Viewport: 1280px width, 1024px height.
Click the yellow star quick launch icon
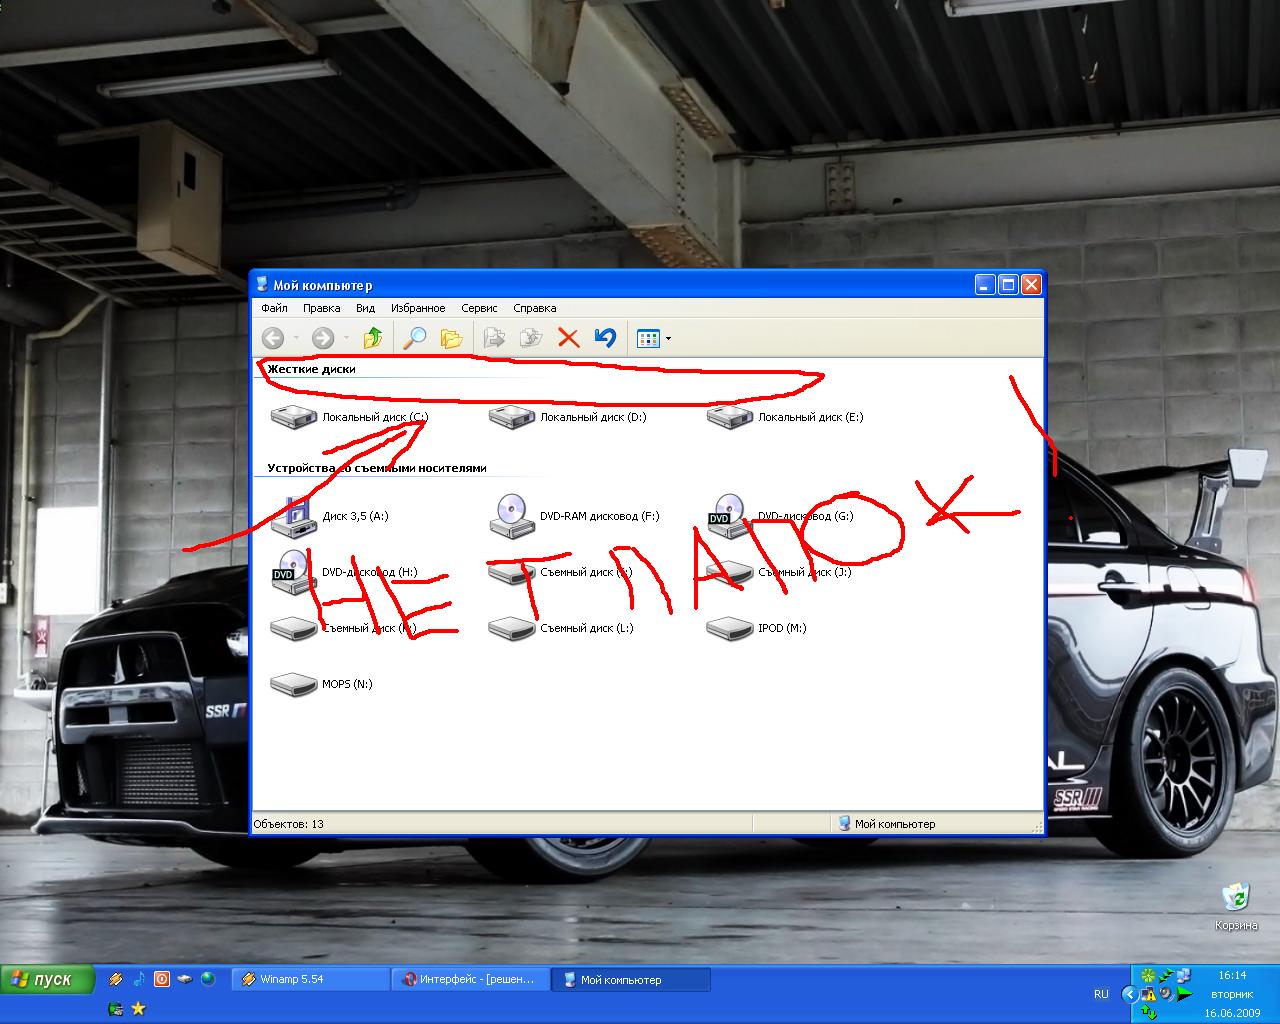tap(139, 1009)
